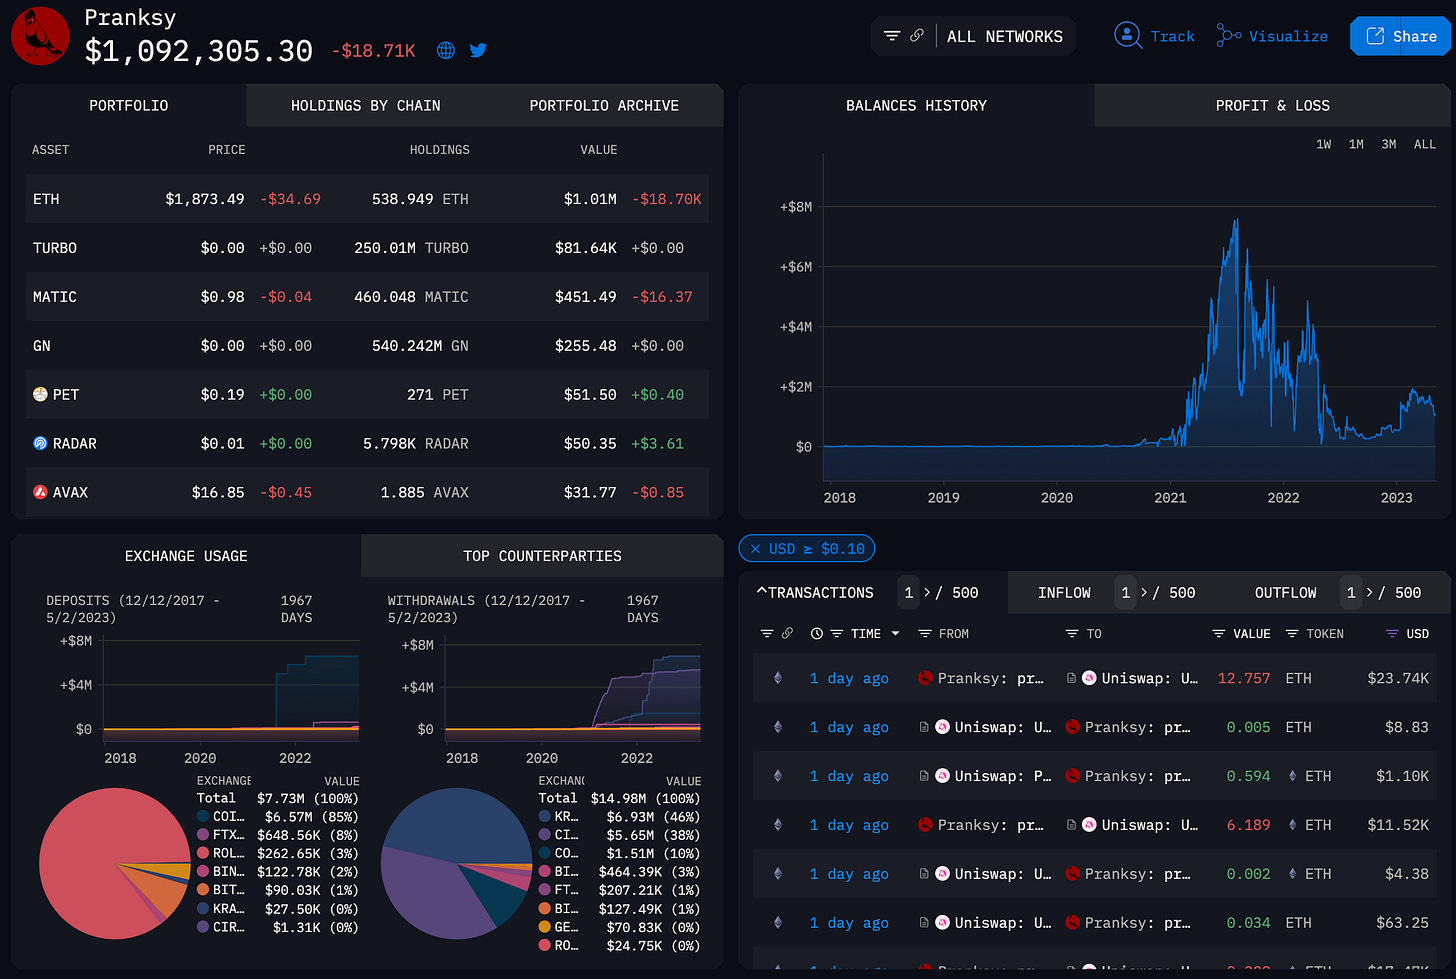Click the COI… deposits legend color dot
This screenshot has width=1456, height=979.
(x=203, y=817)
